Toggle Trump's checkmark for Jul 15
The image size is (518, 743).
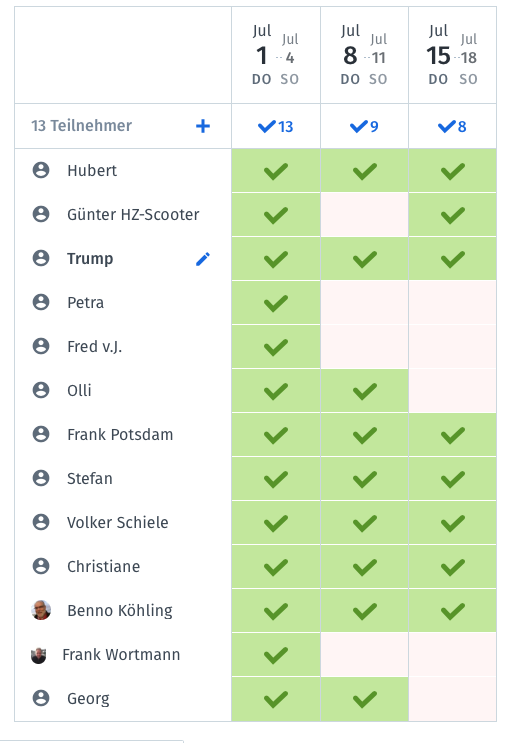[453, 259]
